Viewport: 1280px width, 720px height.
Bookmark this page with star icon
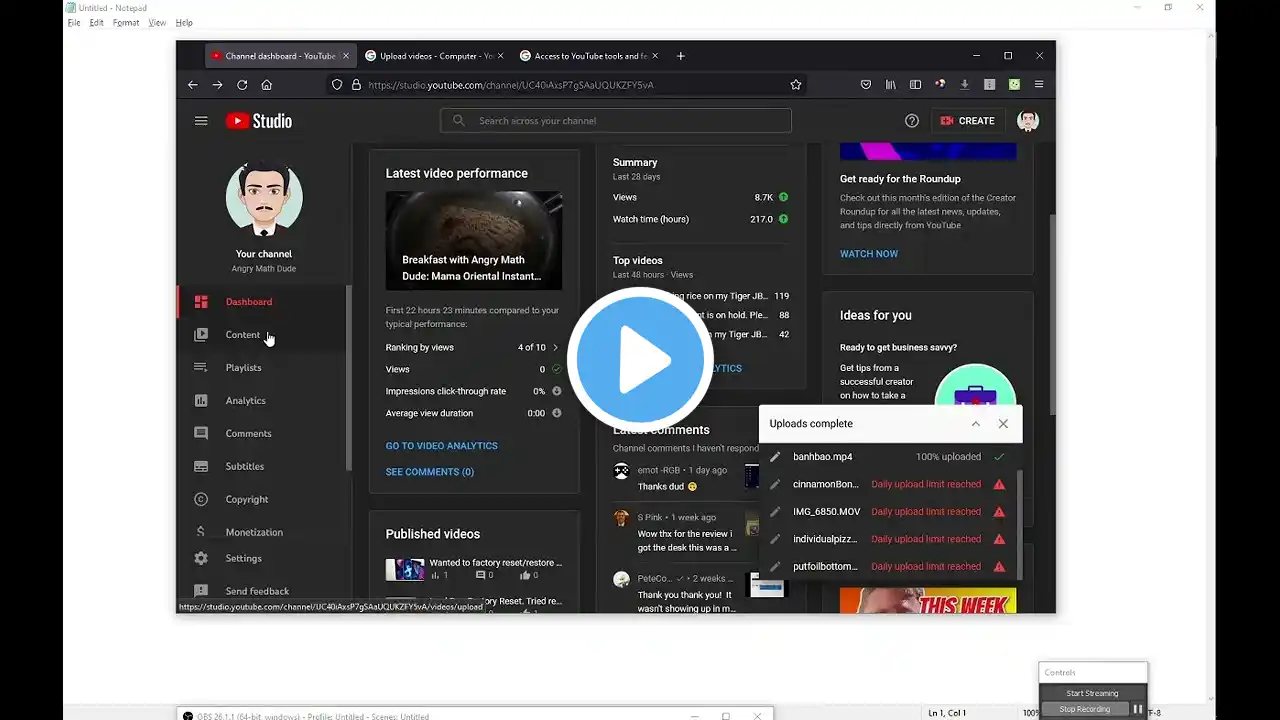796,85
